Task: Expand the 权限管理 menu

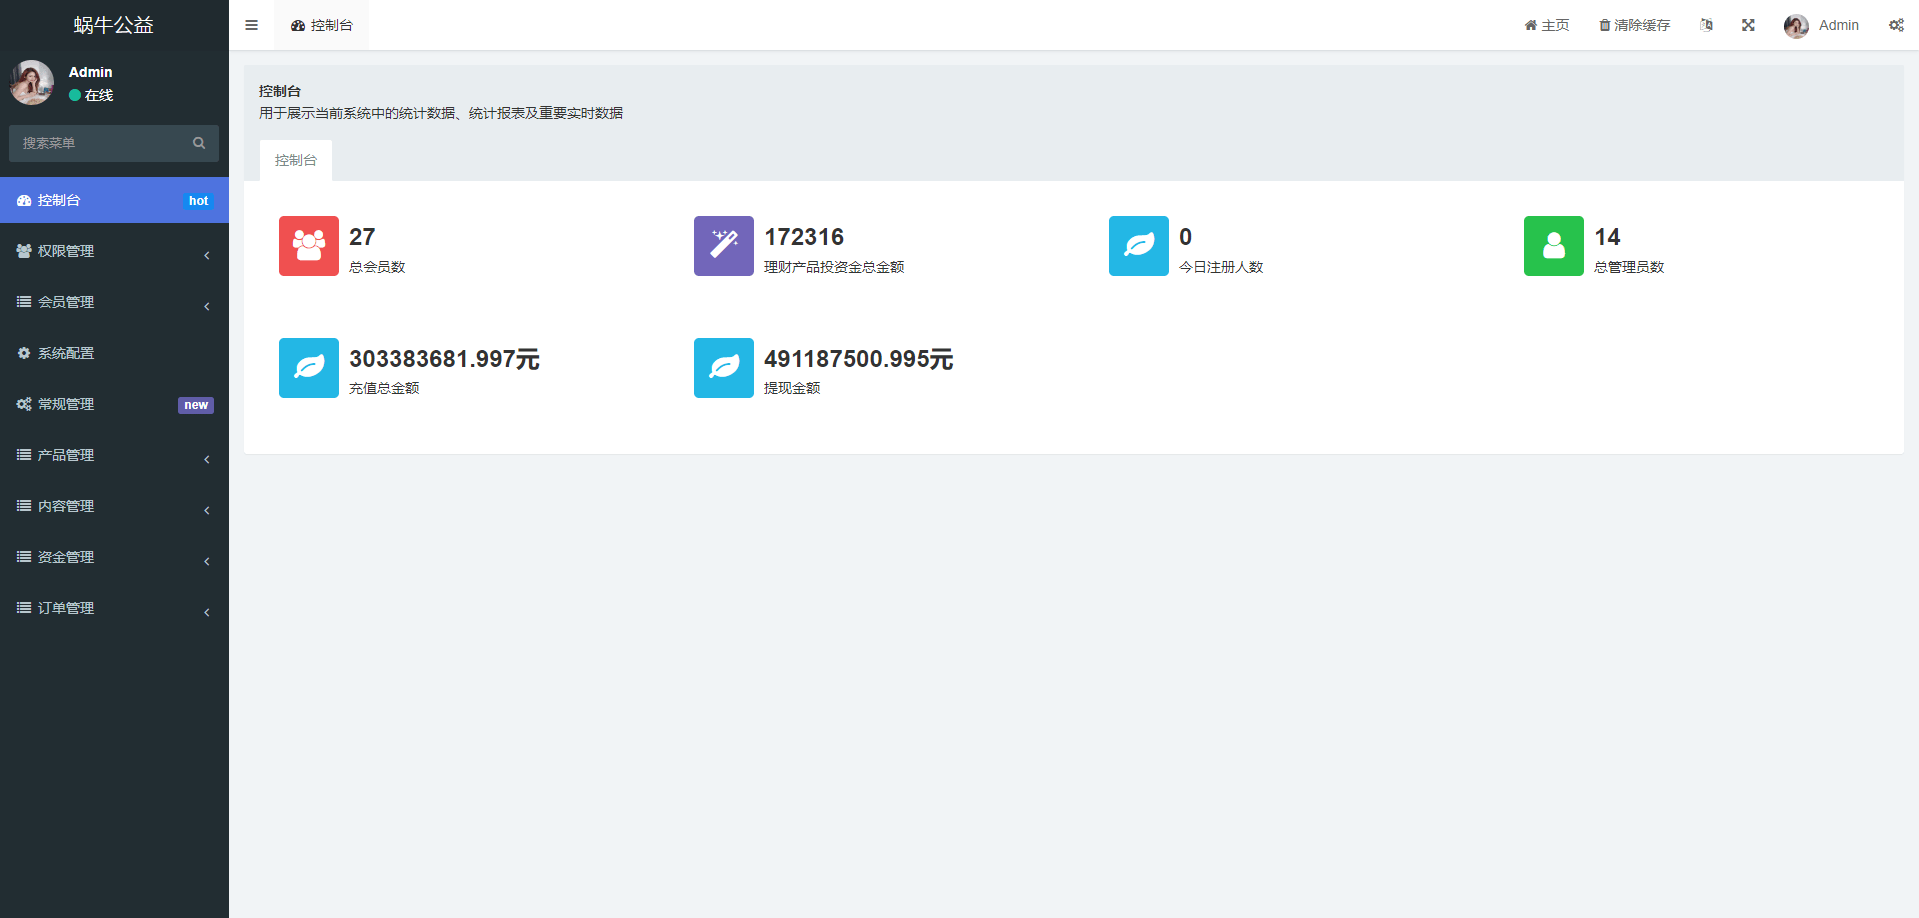Action: (x=114, y=251)
